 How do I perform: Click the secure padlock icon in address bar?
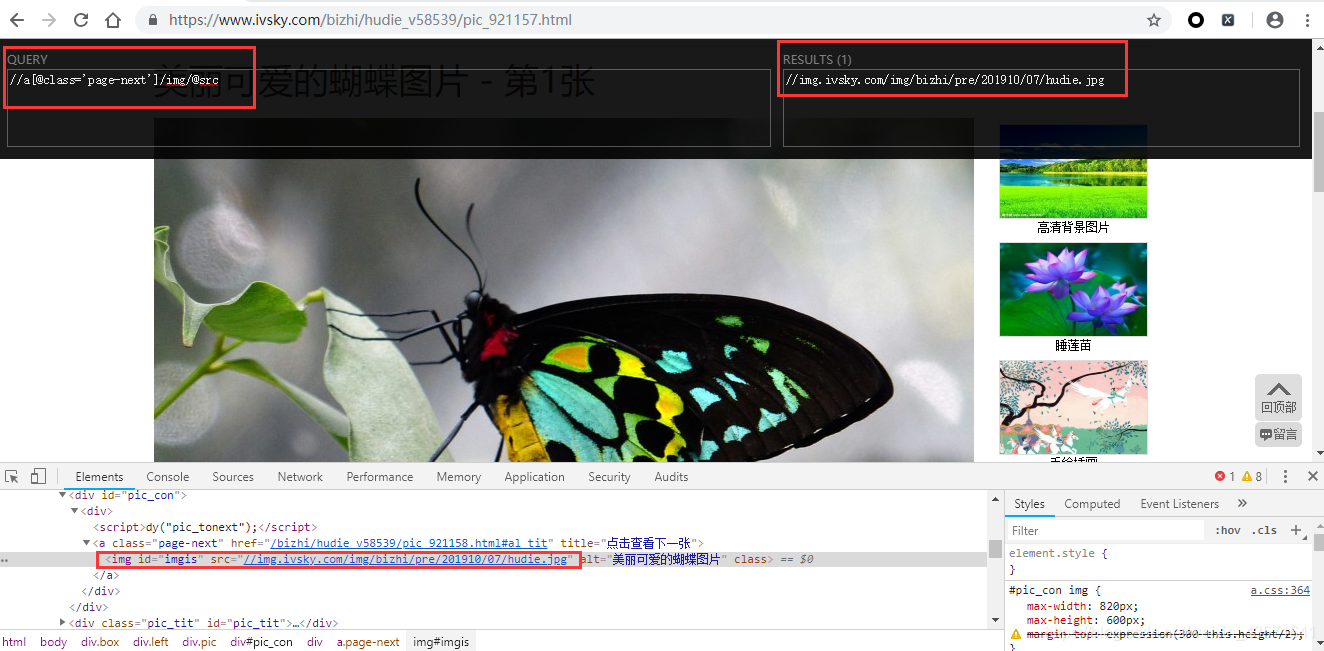[x=153, y=20]
